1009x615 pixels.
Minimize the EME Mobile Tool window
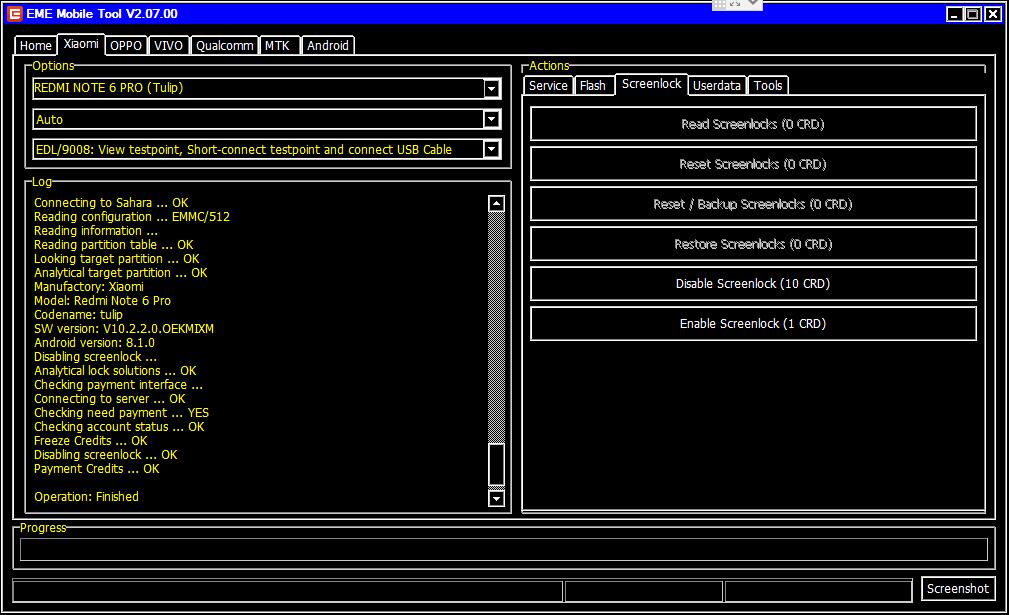click(x=955, y=14)
